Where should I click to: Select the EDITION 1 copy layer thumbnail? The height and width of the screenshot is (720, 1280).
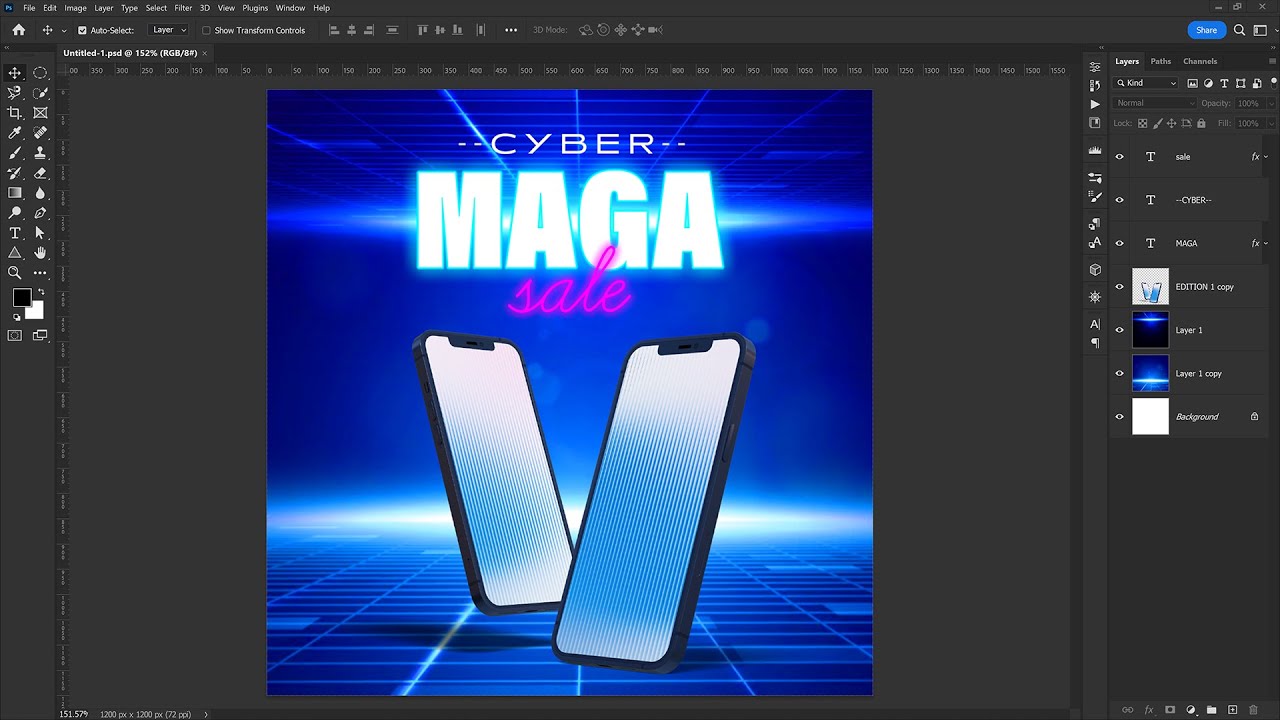click(x=1150, y=287)
